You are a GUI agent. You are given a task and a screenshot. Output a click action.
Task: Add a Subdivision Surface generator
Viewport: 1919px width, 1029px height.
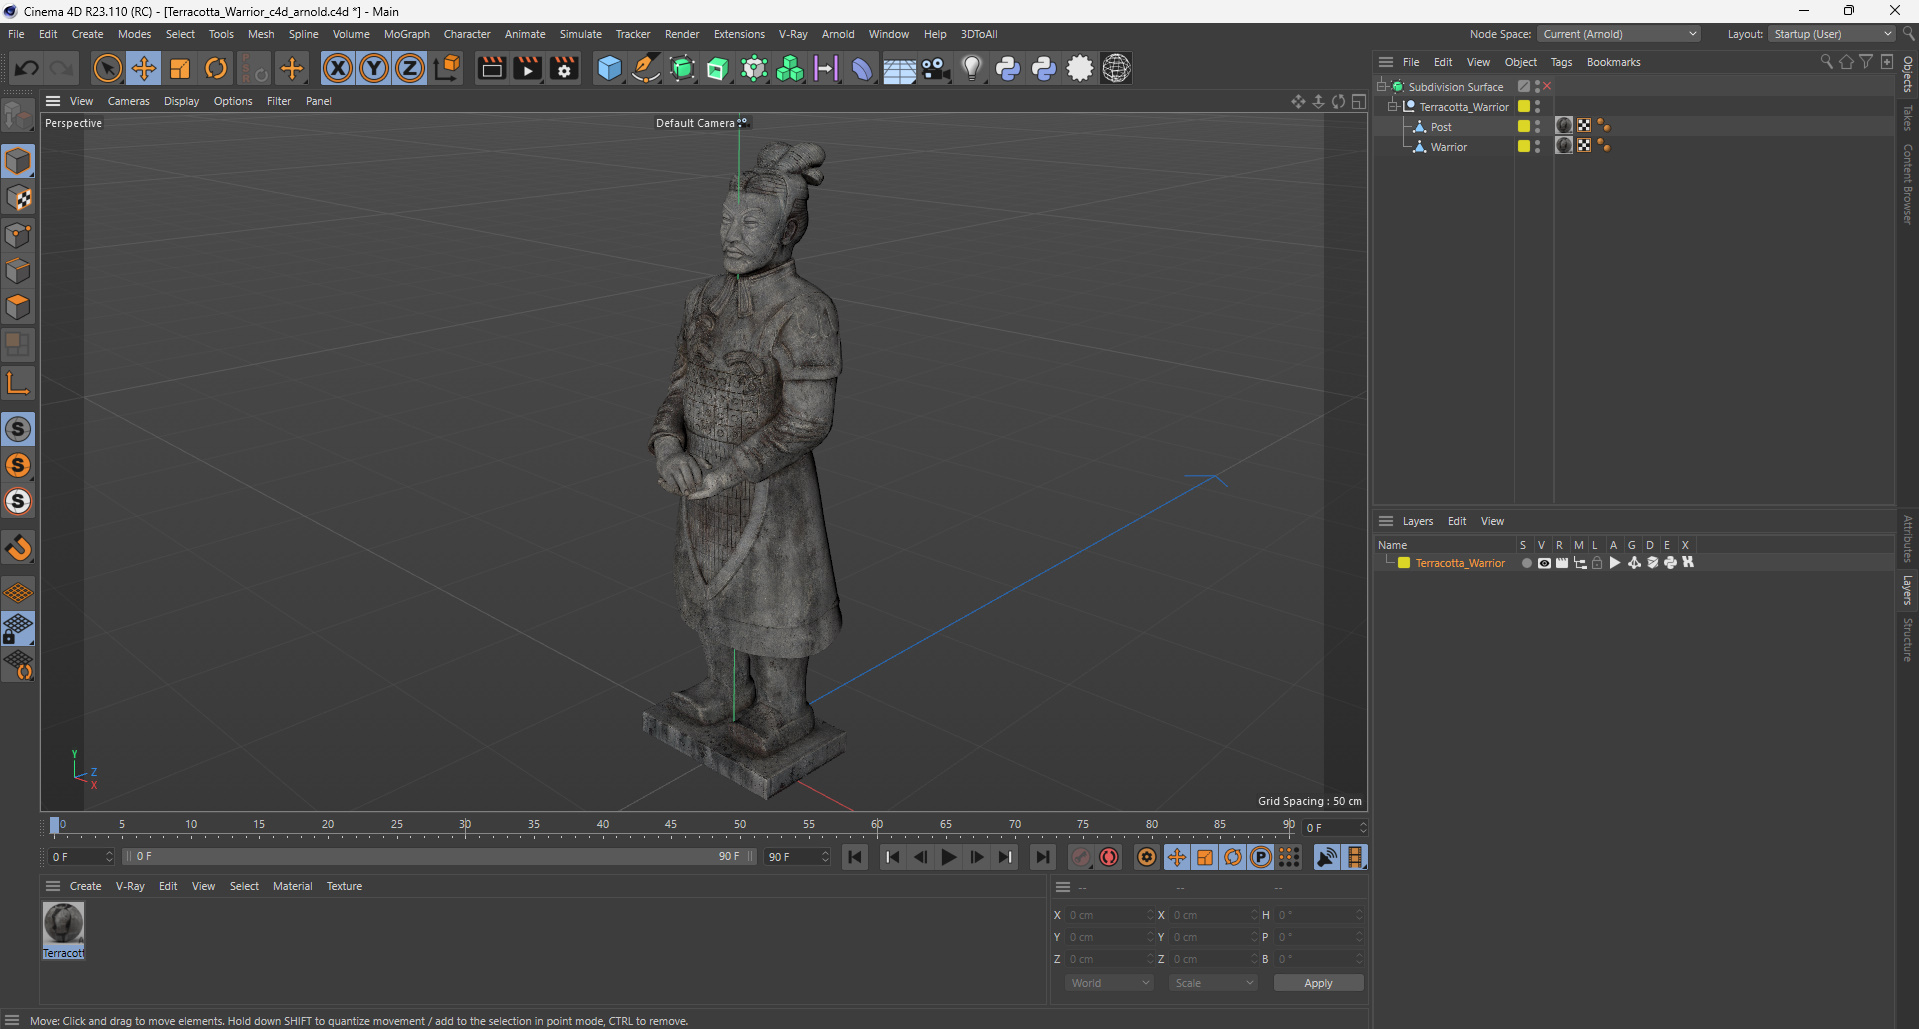coord(682,68)
